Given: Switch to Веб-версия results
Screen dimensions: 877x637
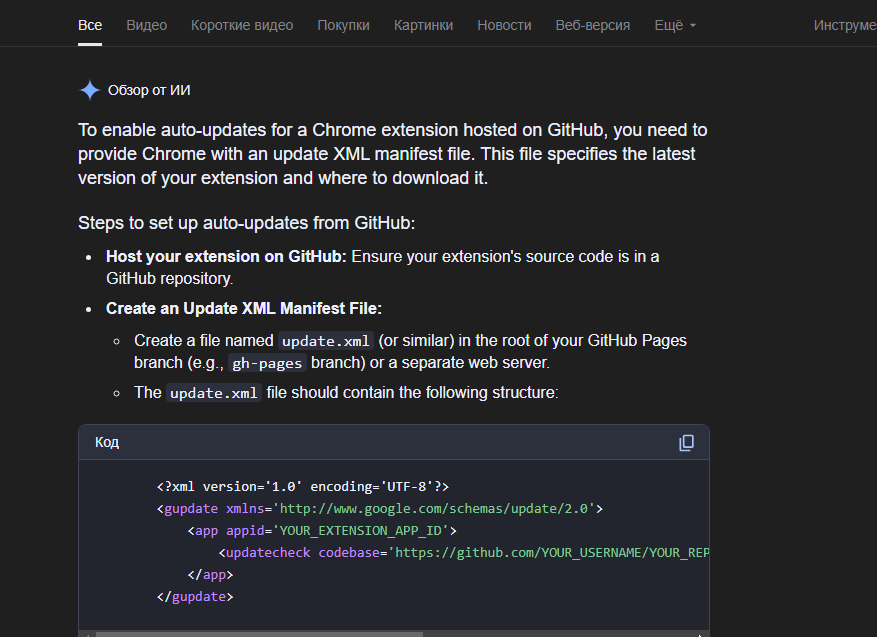Looking at the screenshot, I should [x=593, y=25].
